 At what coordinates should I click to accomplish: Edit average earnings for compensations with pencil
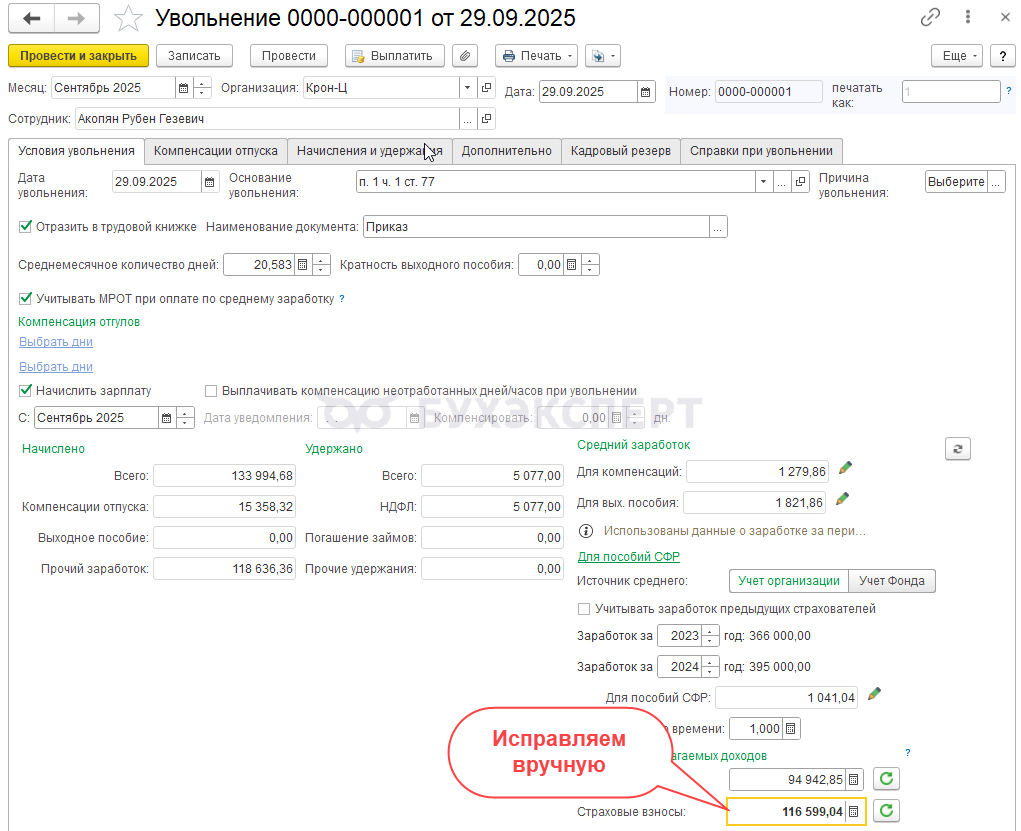(846, 468)
